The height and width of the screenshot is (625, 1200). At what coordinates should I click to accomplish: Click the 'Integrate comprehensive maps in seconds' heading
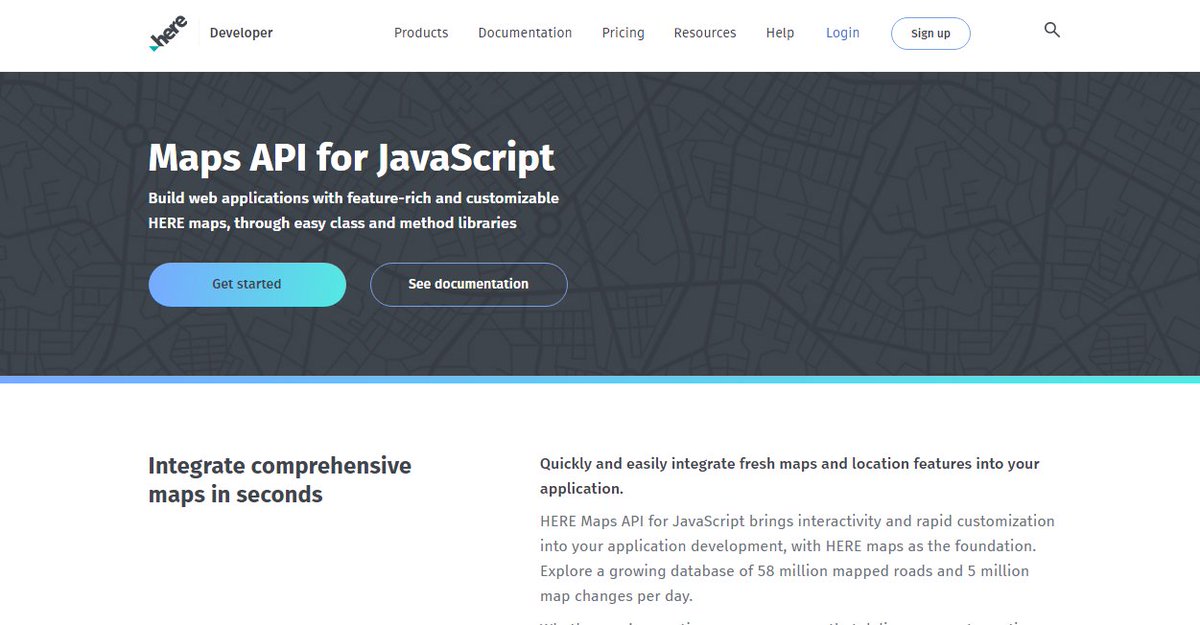(x=280, y=480)
